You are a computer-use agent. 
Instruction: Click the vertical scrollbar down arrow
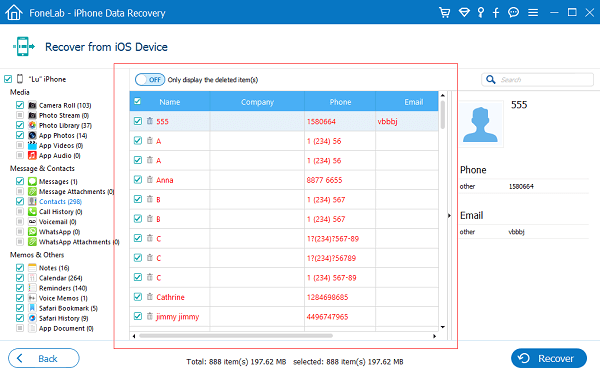[x=443, y=327]
